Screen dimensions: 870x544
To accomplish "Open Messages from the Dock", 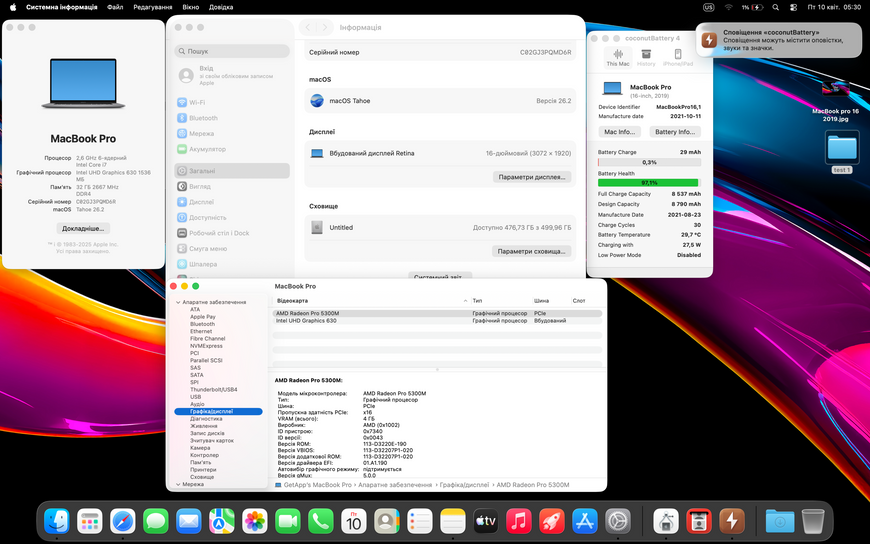I will click(x=155, y=521).
